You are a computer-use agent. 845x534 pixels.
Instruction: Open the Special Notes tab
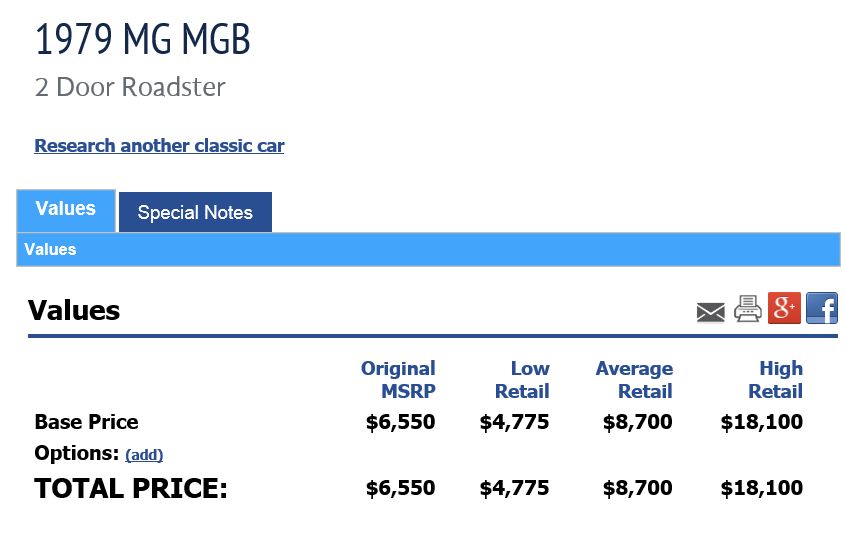195,212
